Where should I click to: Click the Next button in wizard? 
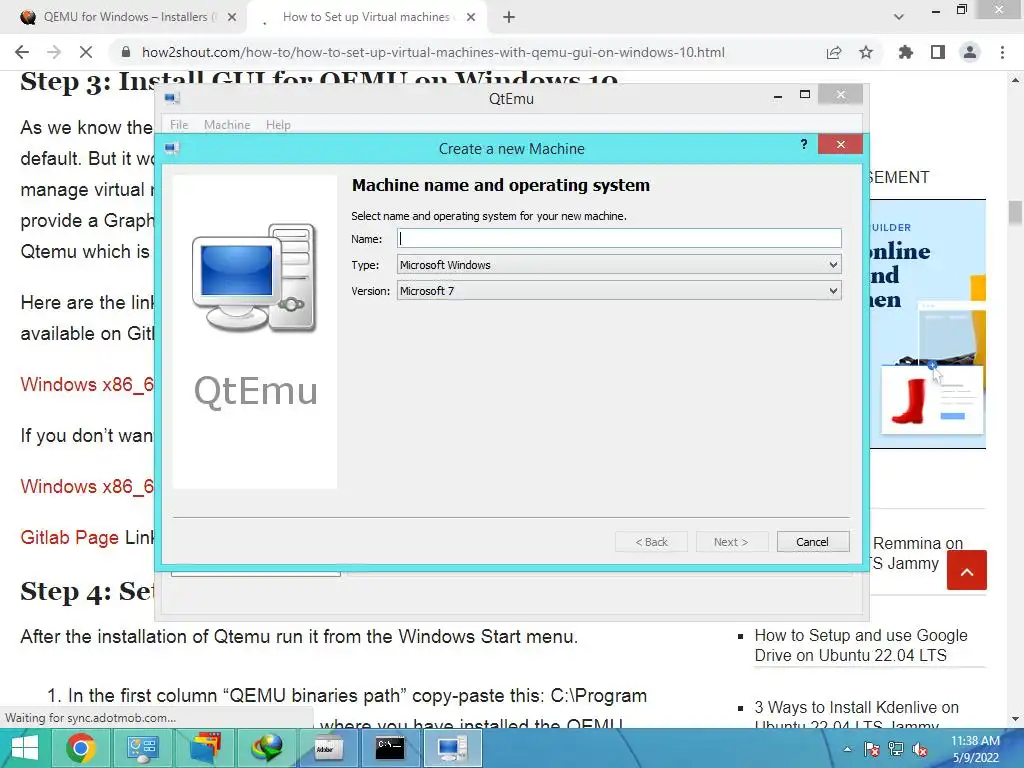pyautogui.click(x=731, y=541)
